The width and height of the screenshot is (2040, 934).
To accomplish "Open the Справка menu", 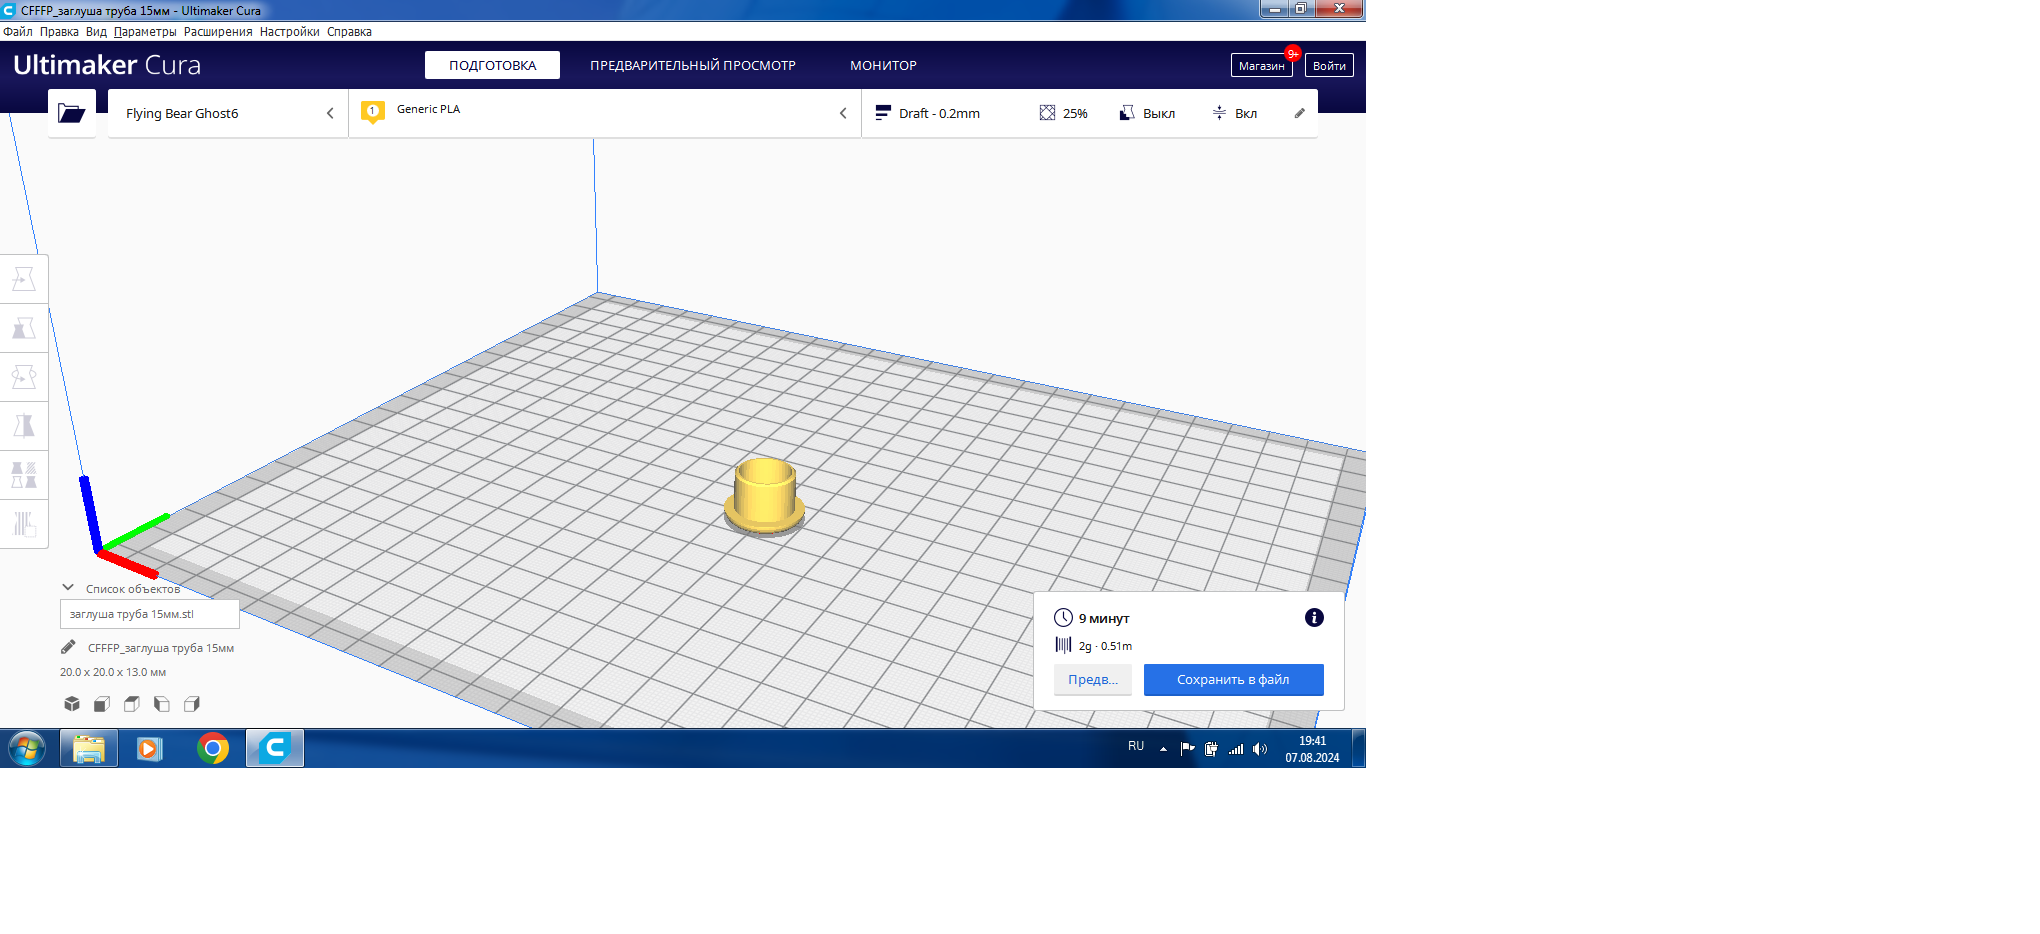I will point(349,32).
